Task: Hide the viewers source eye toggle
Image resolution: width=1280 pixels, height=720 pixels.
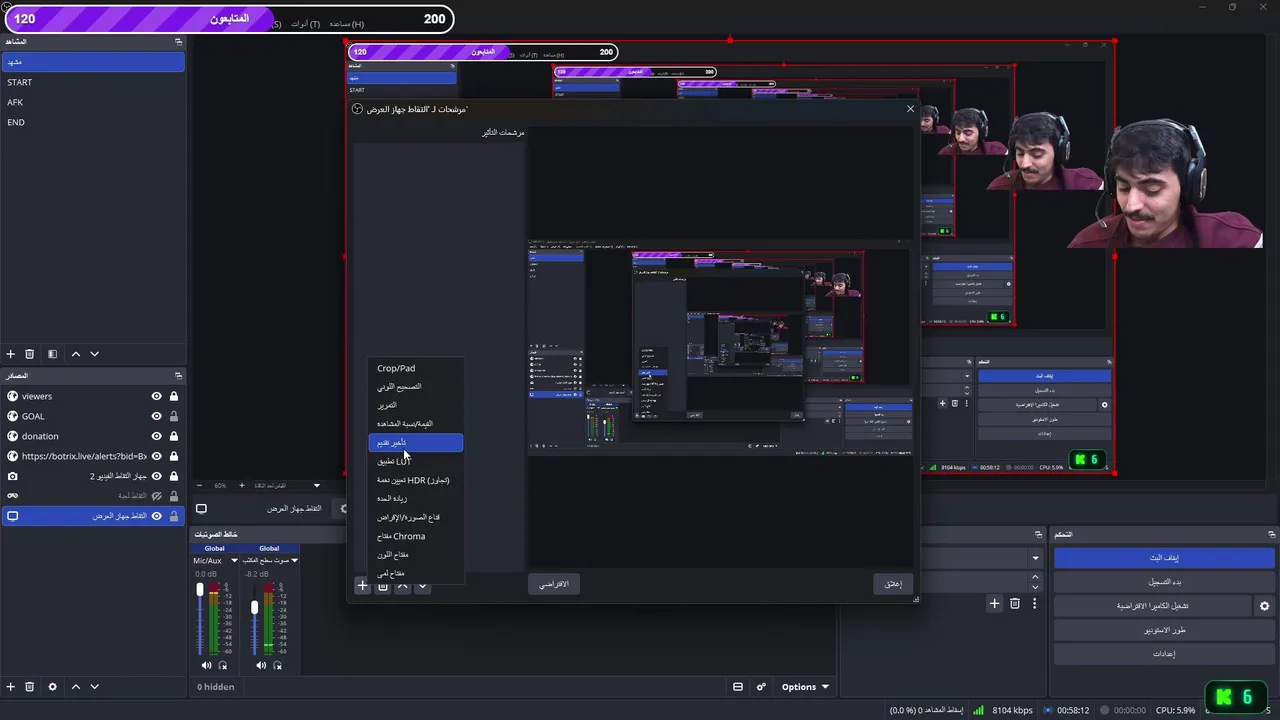Action: point(156,396)
